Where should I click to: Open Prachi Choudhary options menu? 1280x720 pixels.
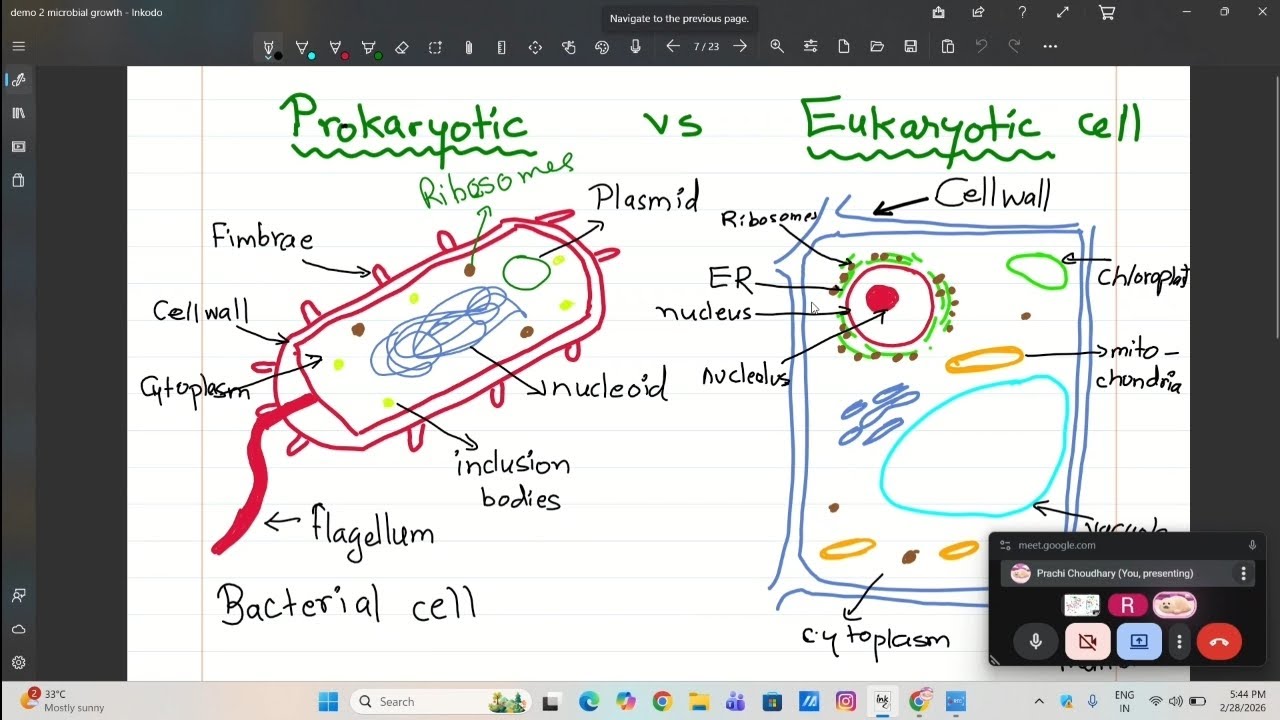(x=1243, y=574)
